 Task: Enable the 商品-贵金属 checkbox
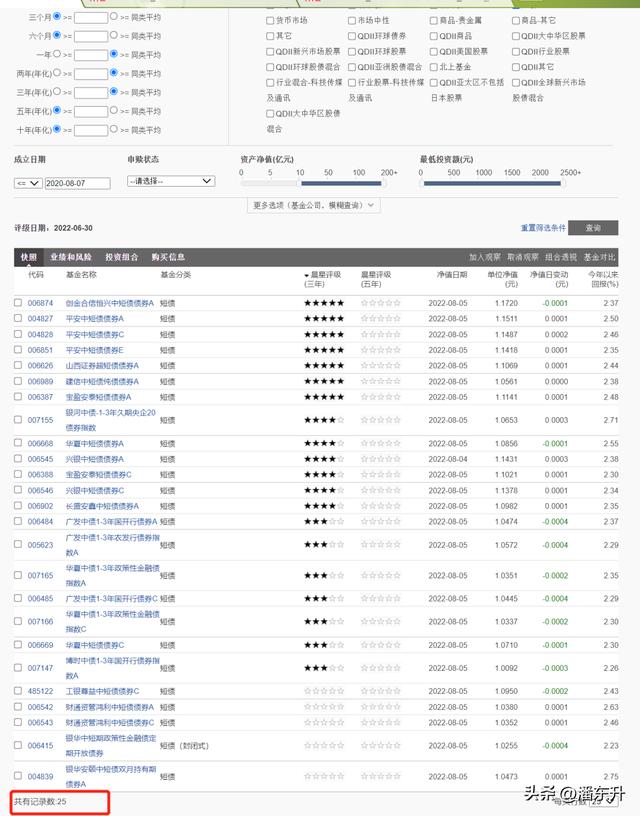pyautogui.click(x=434, y=21)
